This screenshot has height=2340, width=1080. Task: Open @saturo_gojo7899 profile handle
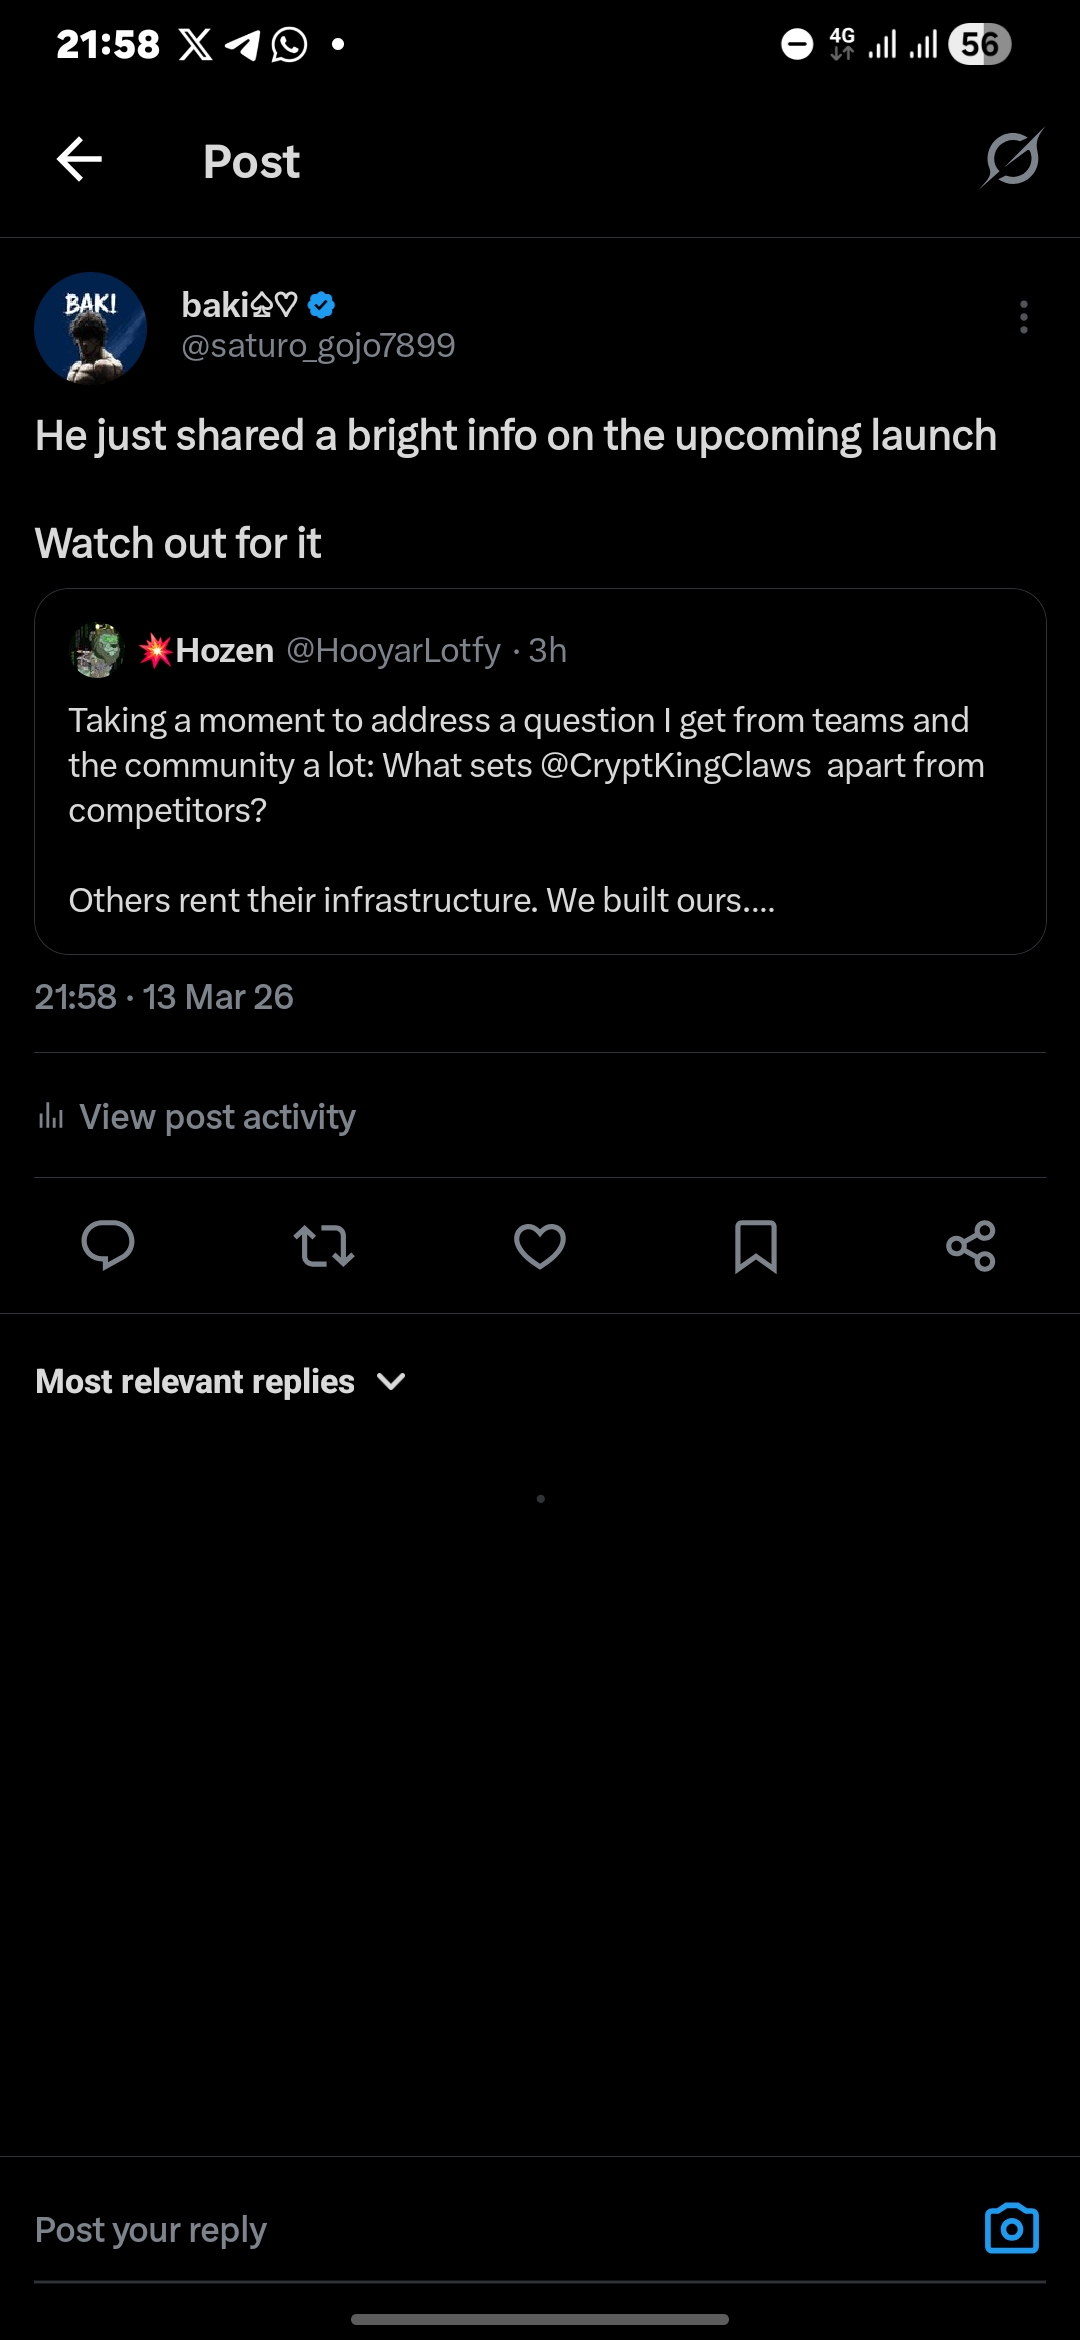(x=318, y=346)
